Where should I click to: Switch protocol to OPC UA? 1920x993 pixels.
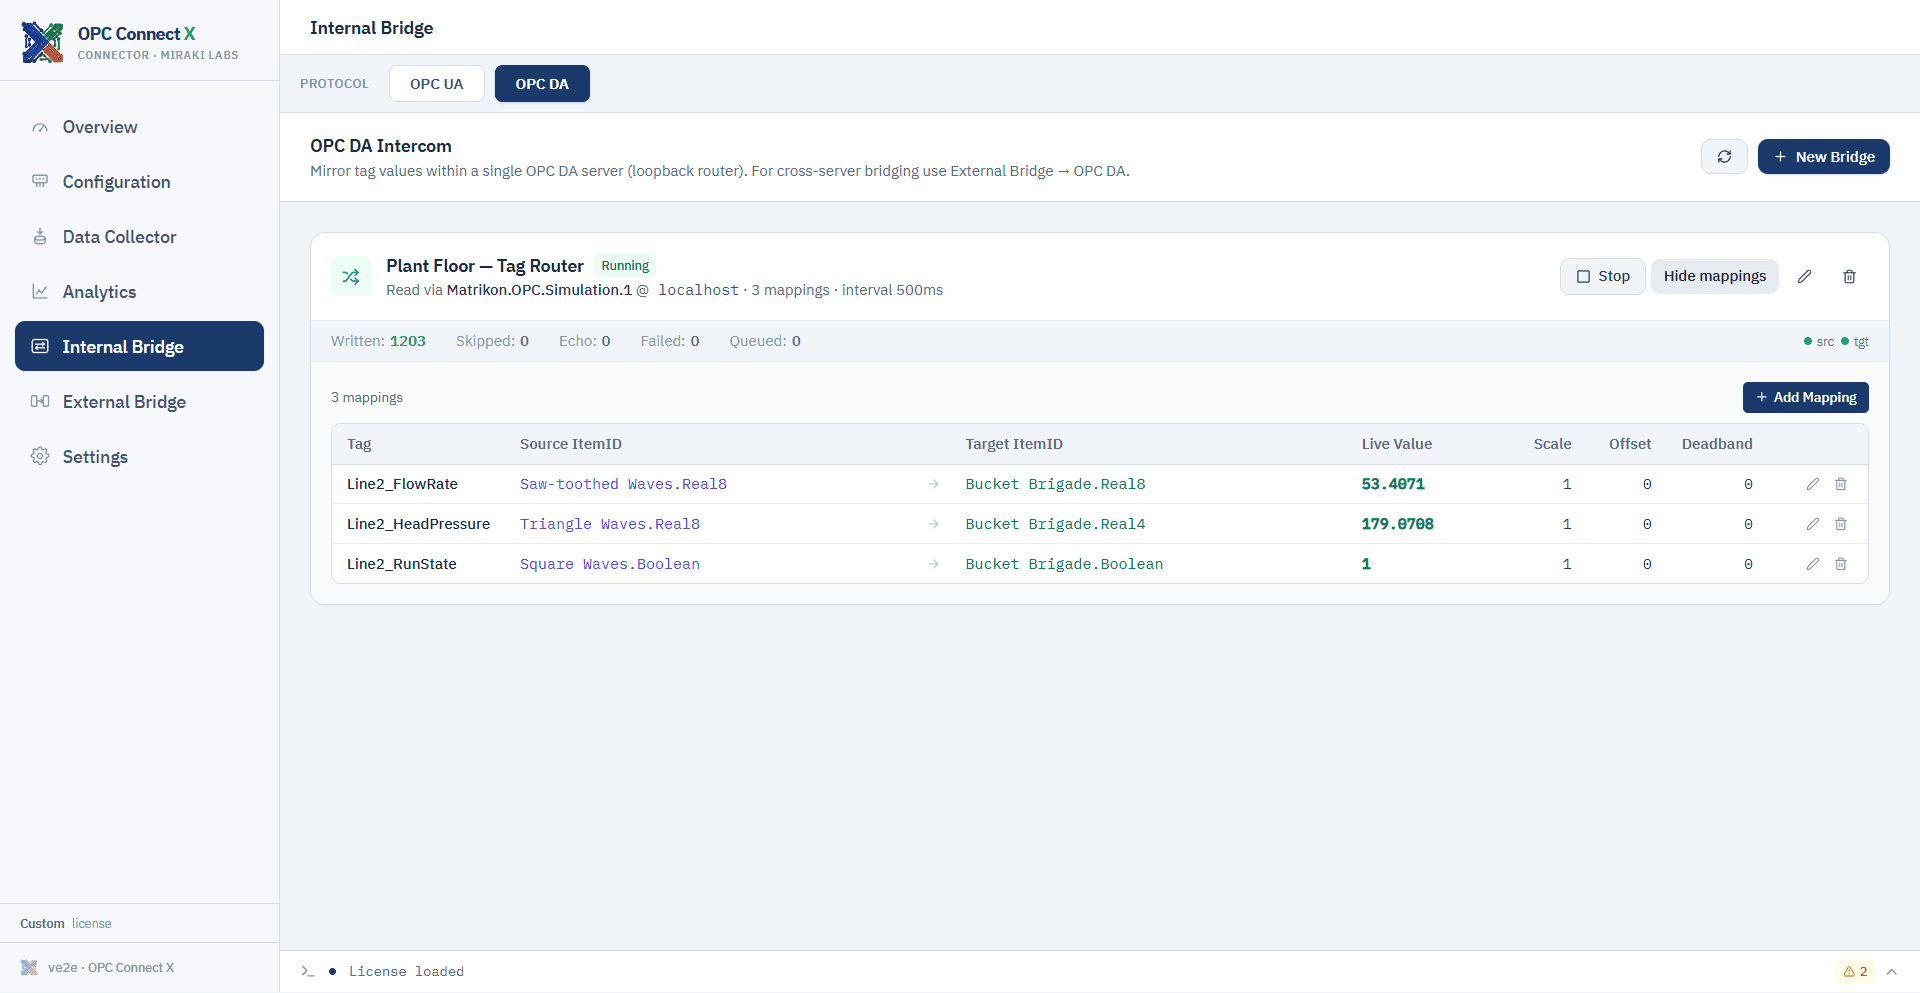(x=437, y=84)
